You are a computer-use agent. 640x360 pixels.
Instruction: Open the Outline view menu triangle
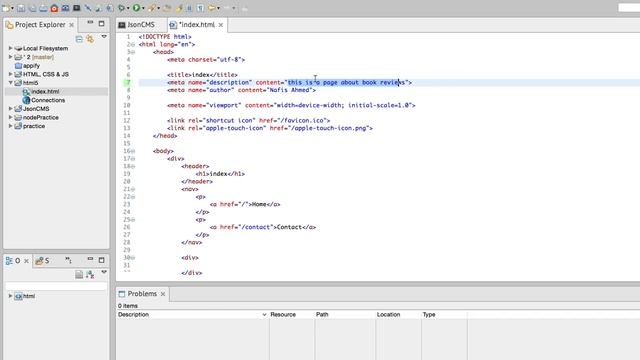click(104, 272)
